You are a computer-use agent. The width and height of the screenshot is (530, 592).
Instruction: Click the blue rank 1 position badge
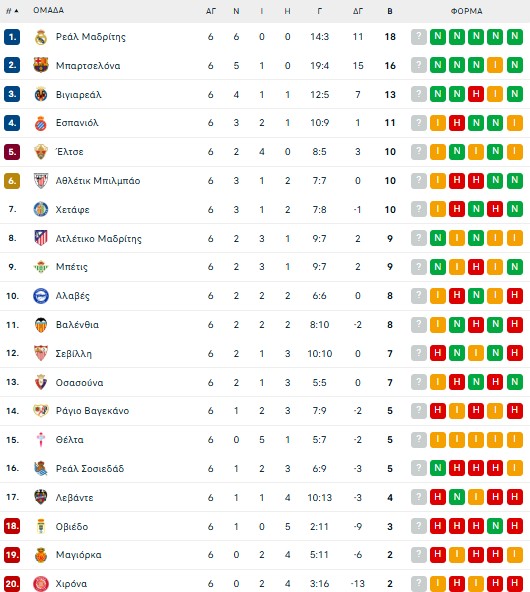[12, 37]
